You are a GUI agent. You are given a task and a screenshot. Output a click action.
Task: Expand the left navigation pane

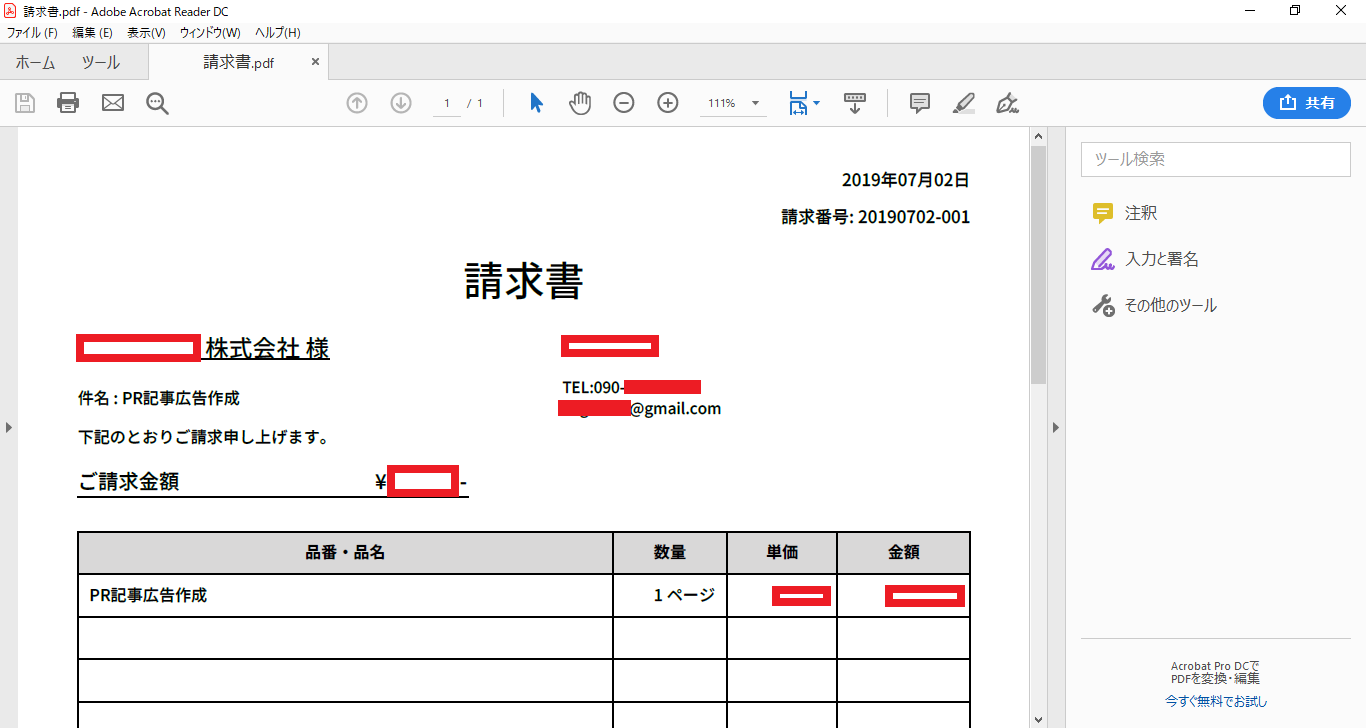click(x=9, y=427)
